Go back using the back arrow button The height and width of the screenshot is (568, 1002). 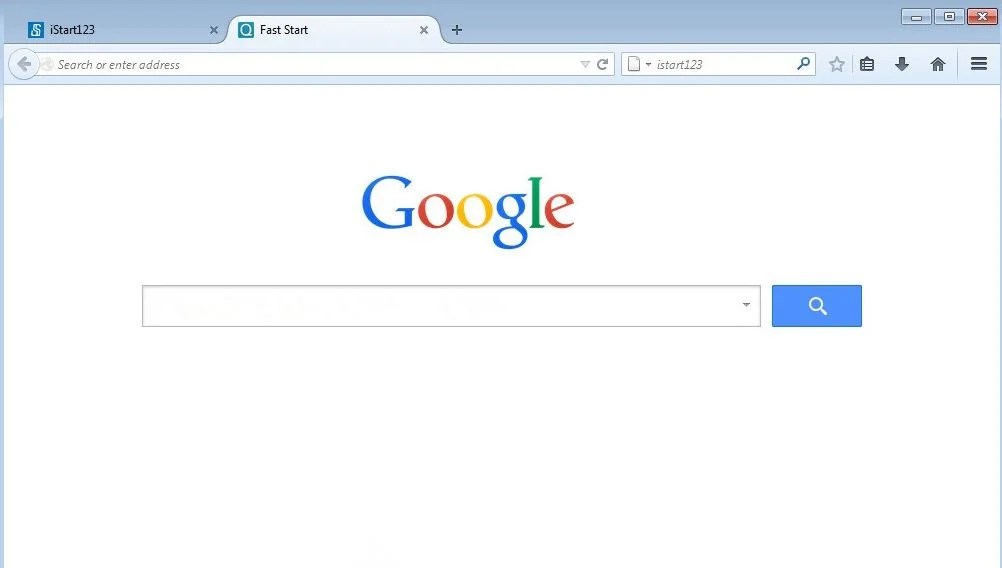point(24,64)
